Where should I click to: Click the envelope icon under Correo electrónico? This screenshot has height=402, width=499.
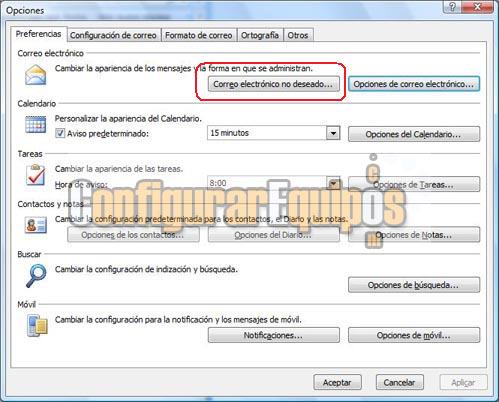[x=35, y=75]
